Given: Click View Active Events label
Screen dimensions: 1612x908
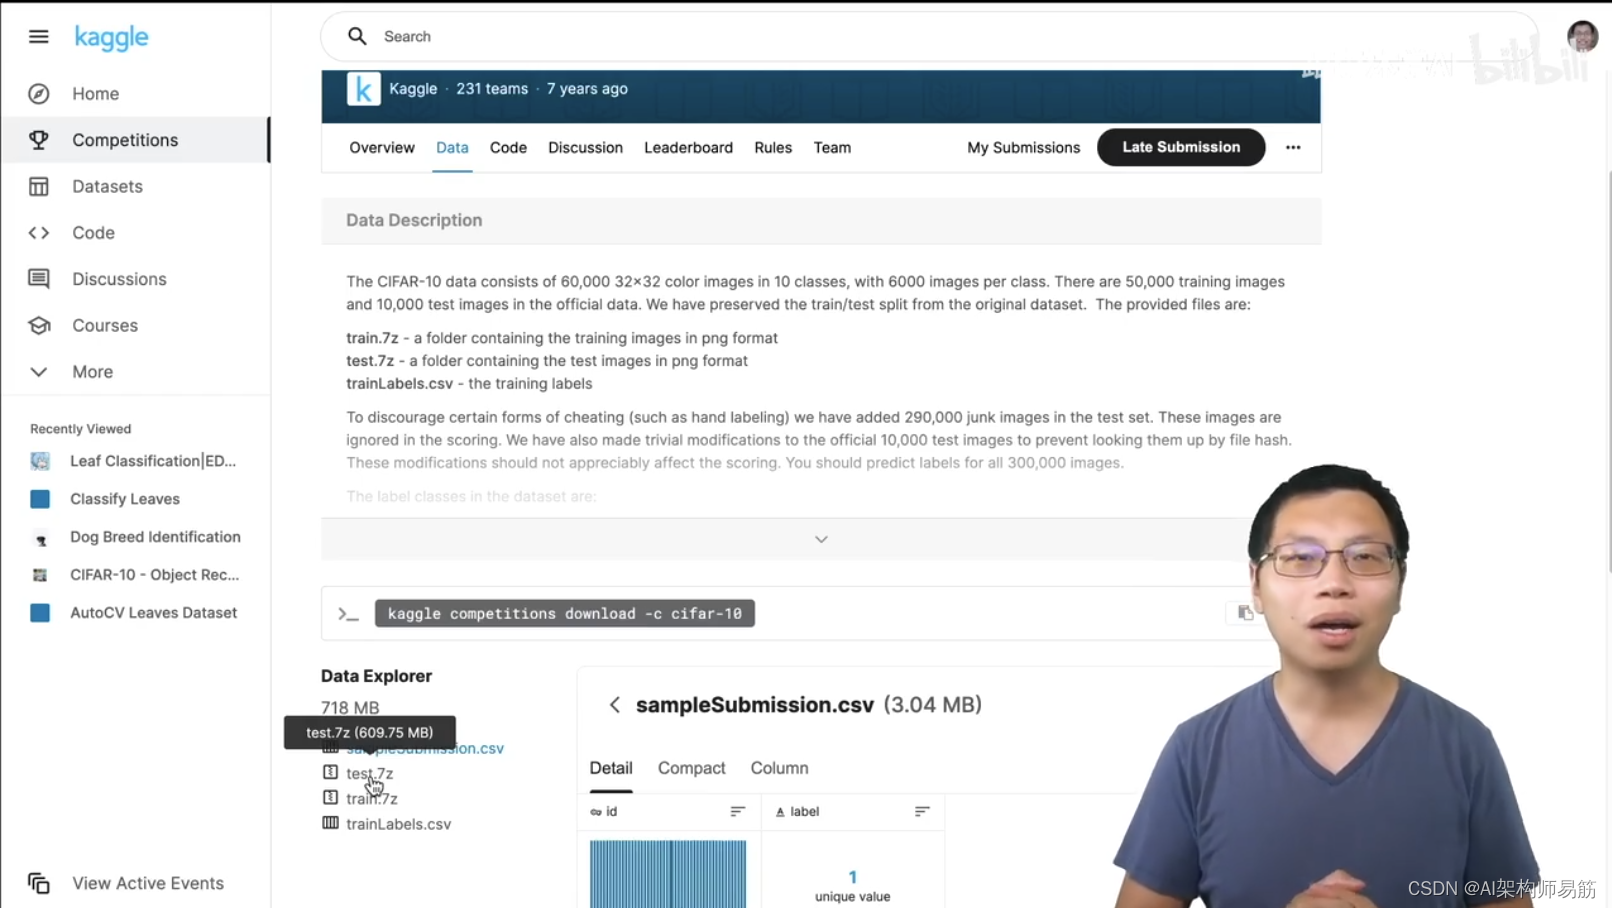Looking at the screenshot, I should click(148, 883).
